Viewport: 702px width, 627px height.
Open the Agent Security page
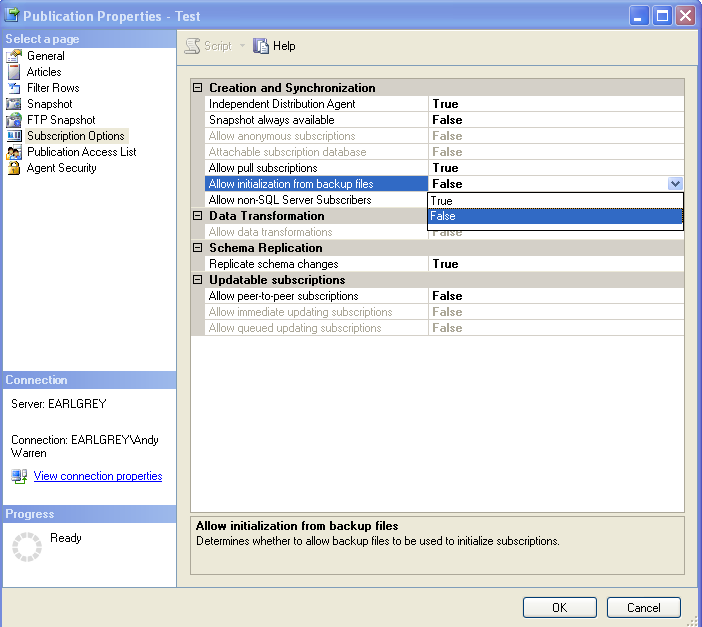coord(61,168)
